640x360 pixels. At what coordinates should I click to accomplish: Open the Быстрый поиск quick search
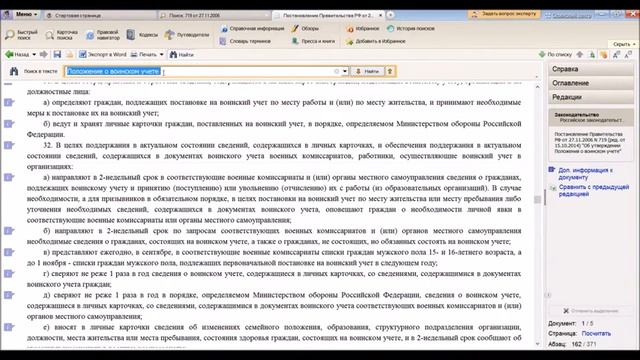(21, 35)
